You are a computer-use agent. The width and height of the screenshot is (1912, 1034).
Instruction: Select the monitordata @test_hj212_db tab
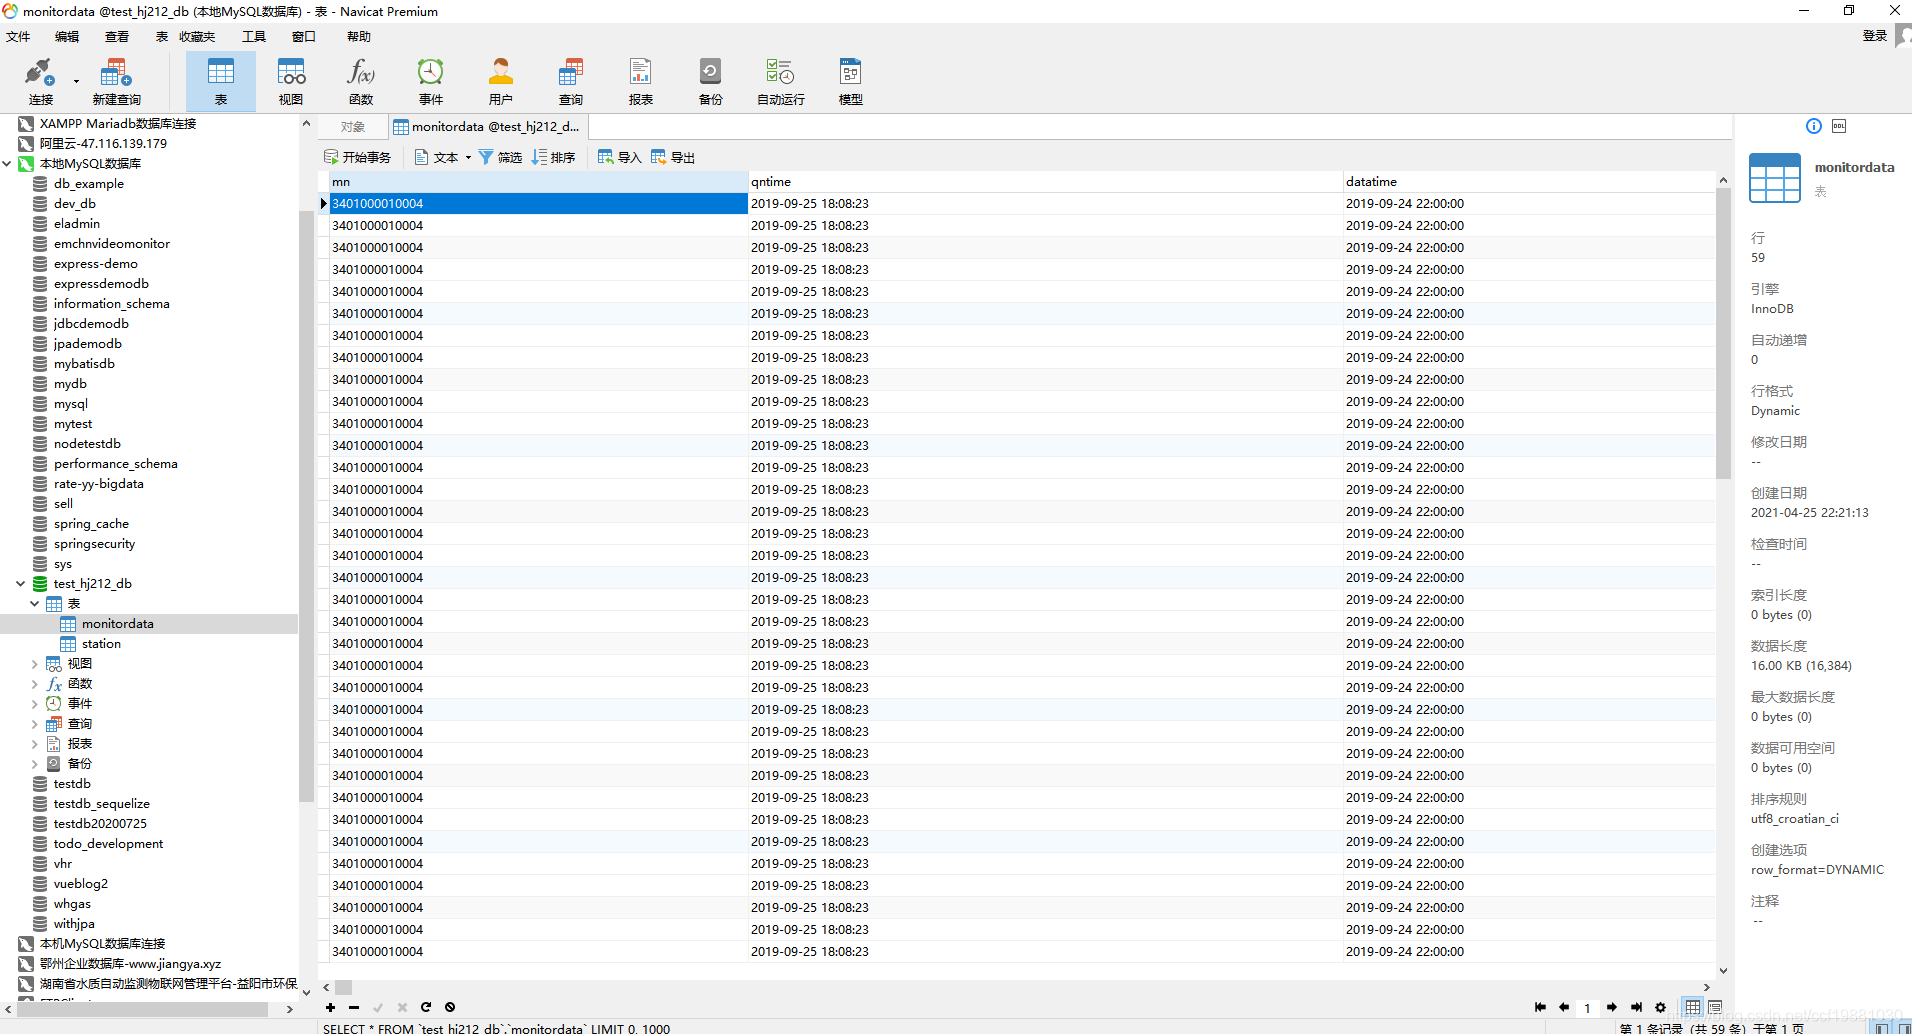(x=487, y=127)
